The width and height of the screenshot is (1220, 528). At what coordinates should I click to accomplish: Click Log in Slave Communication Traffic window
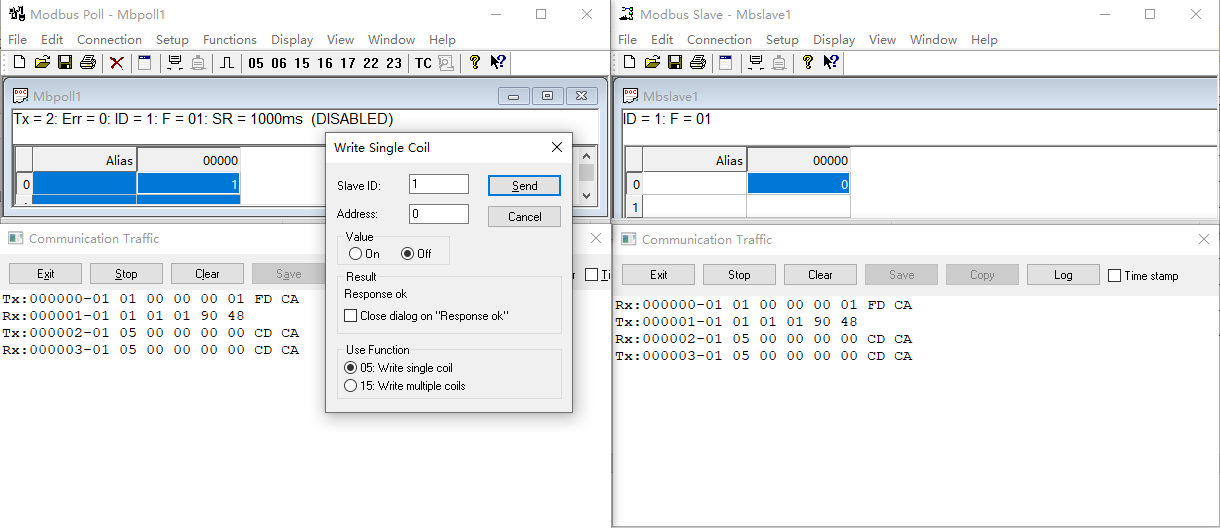point(1063,275)
